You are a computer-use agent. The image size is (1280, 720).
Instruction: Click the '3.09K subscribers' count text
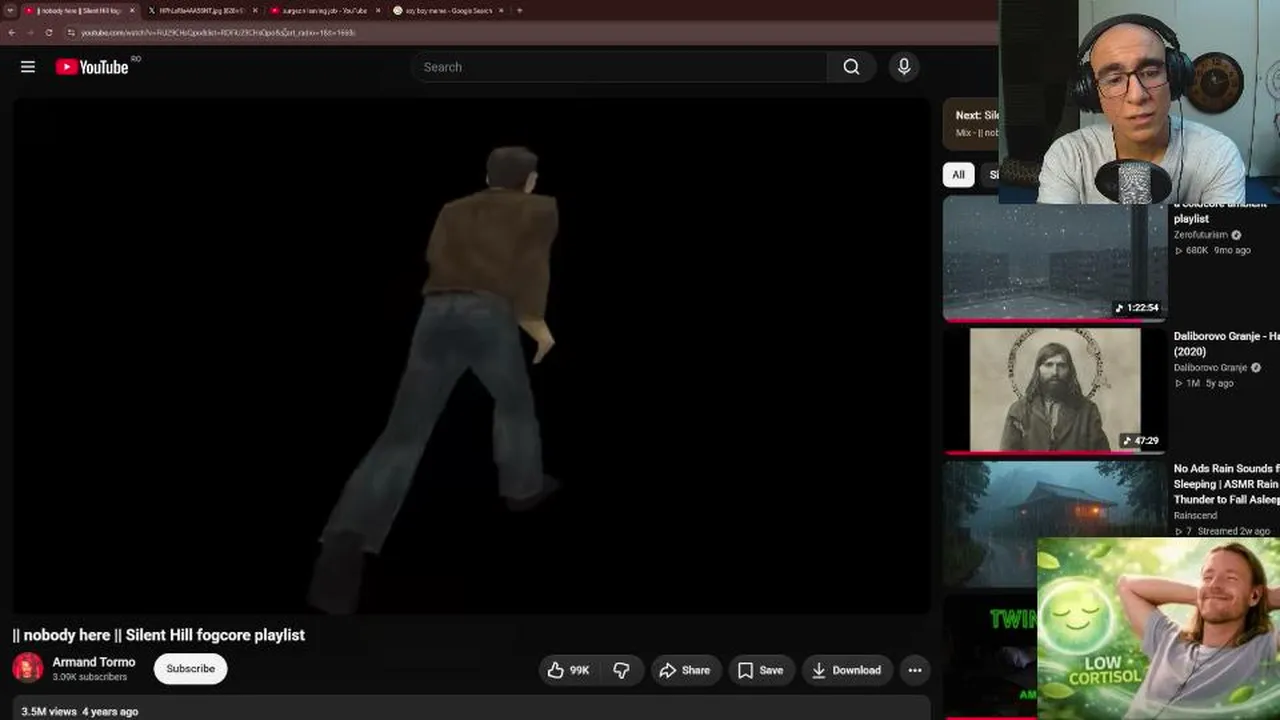pos(90,677)
